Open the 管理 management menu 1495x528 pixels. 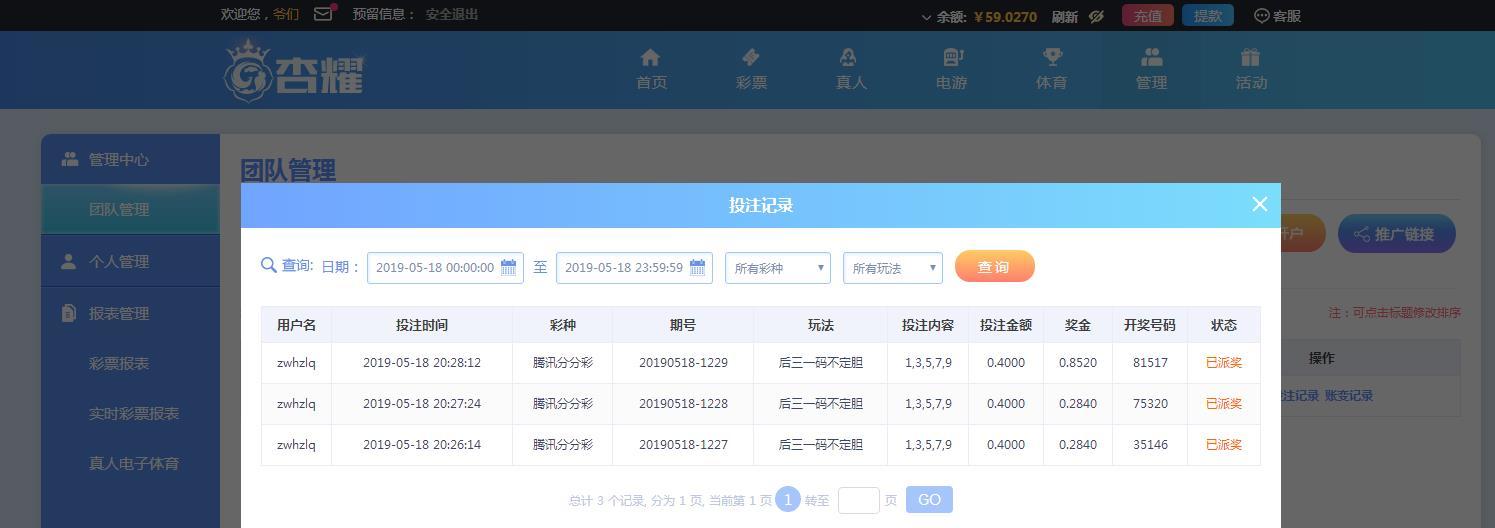[x=1151, y=70]
